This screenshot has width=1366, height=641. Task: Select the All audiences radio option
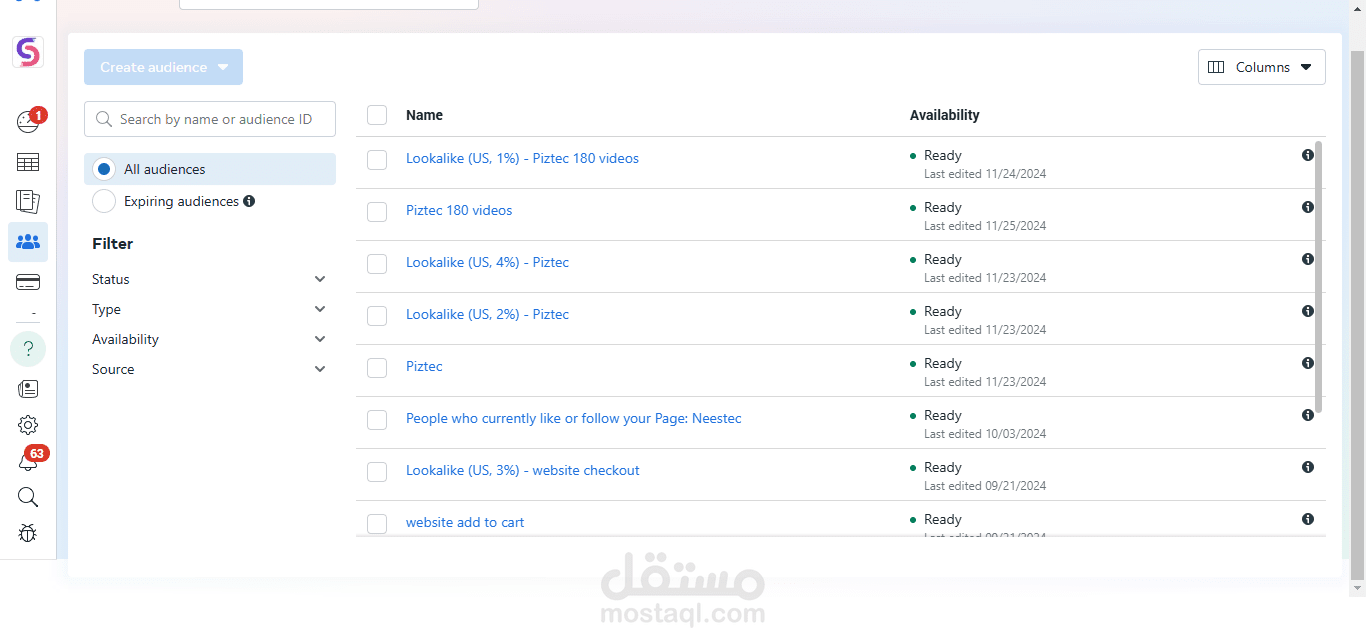104,169
